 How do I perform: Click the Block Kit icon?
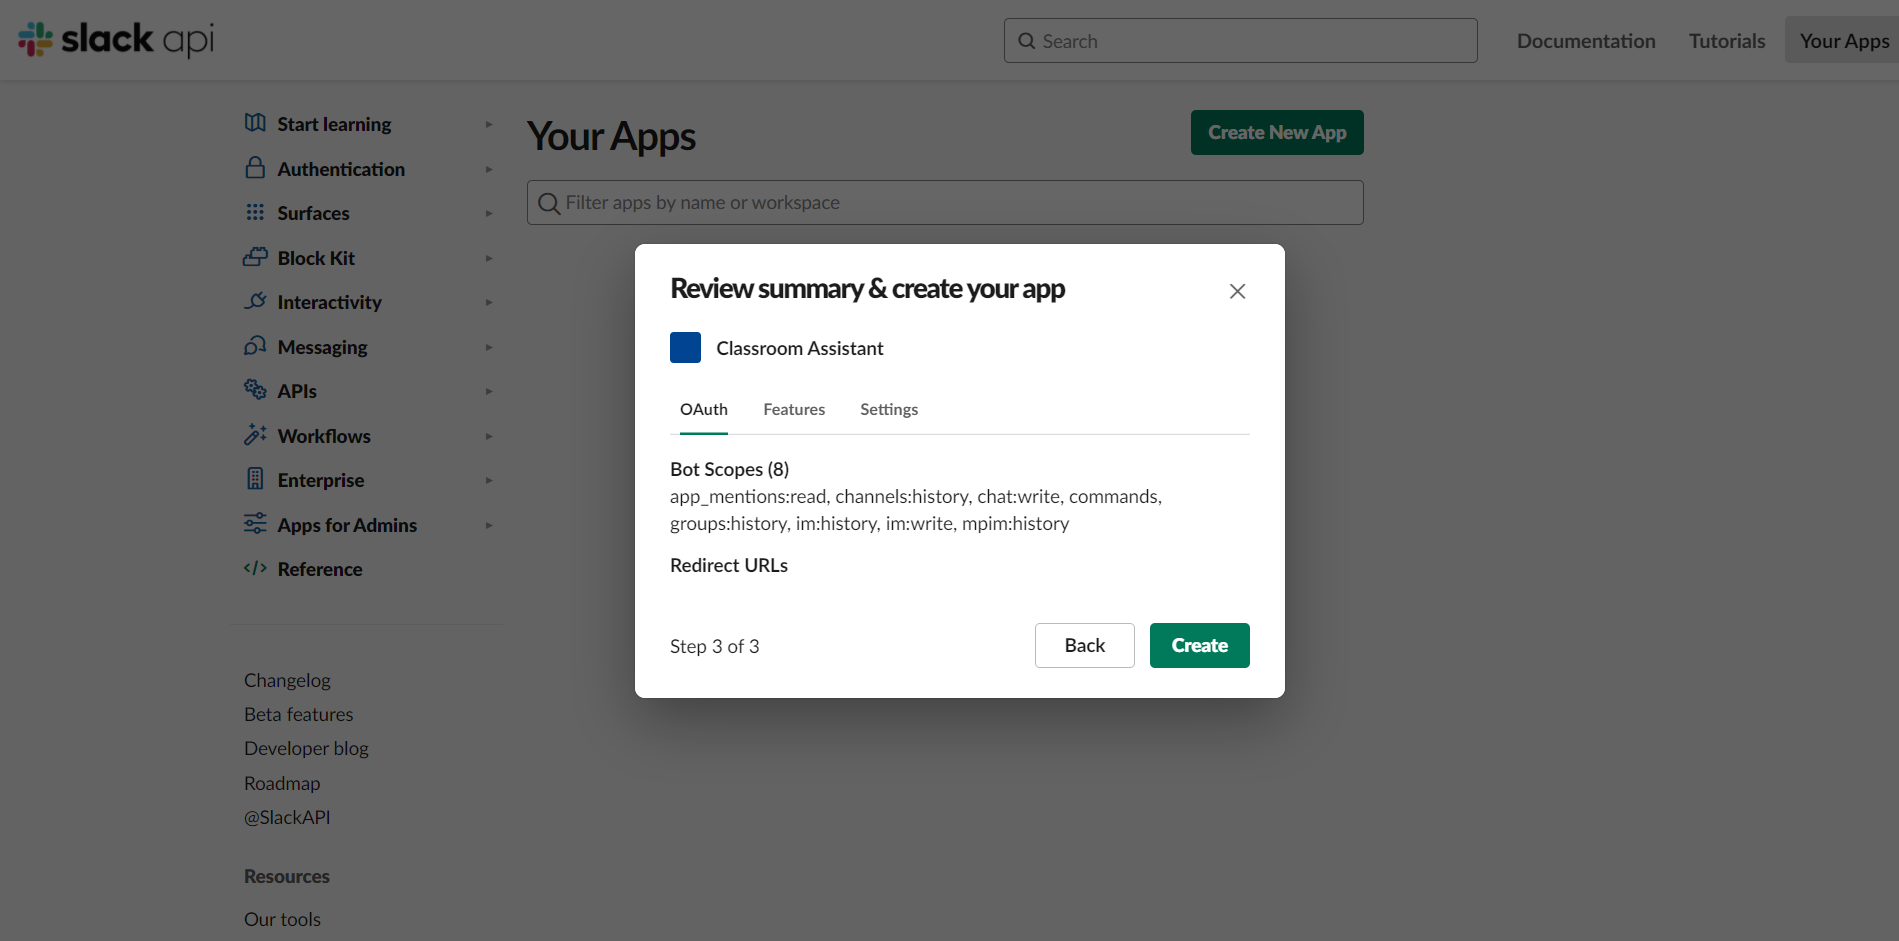[x=255, y=257]
